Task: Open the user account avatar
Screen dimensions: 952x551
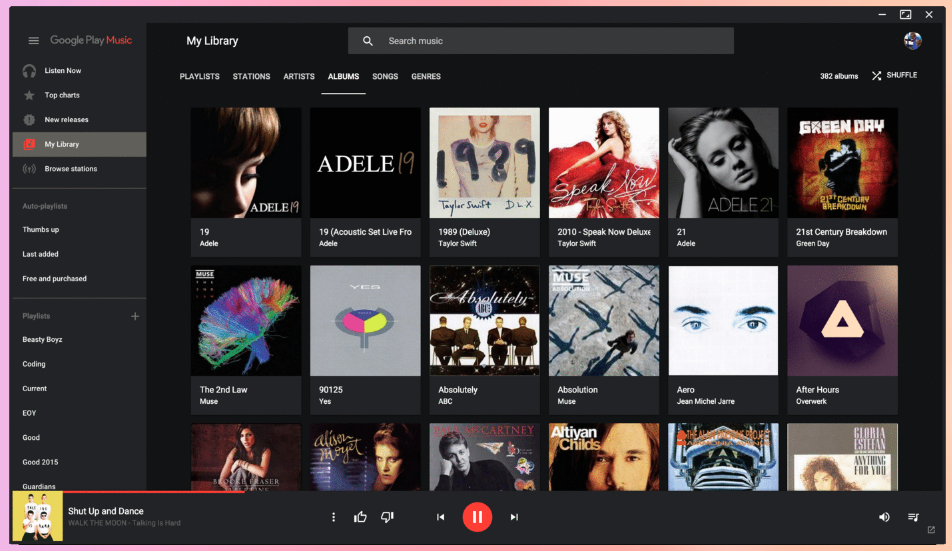Action: tap(913, 41)
